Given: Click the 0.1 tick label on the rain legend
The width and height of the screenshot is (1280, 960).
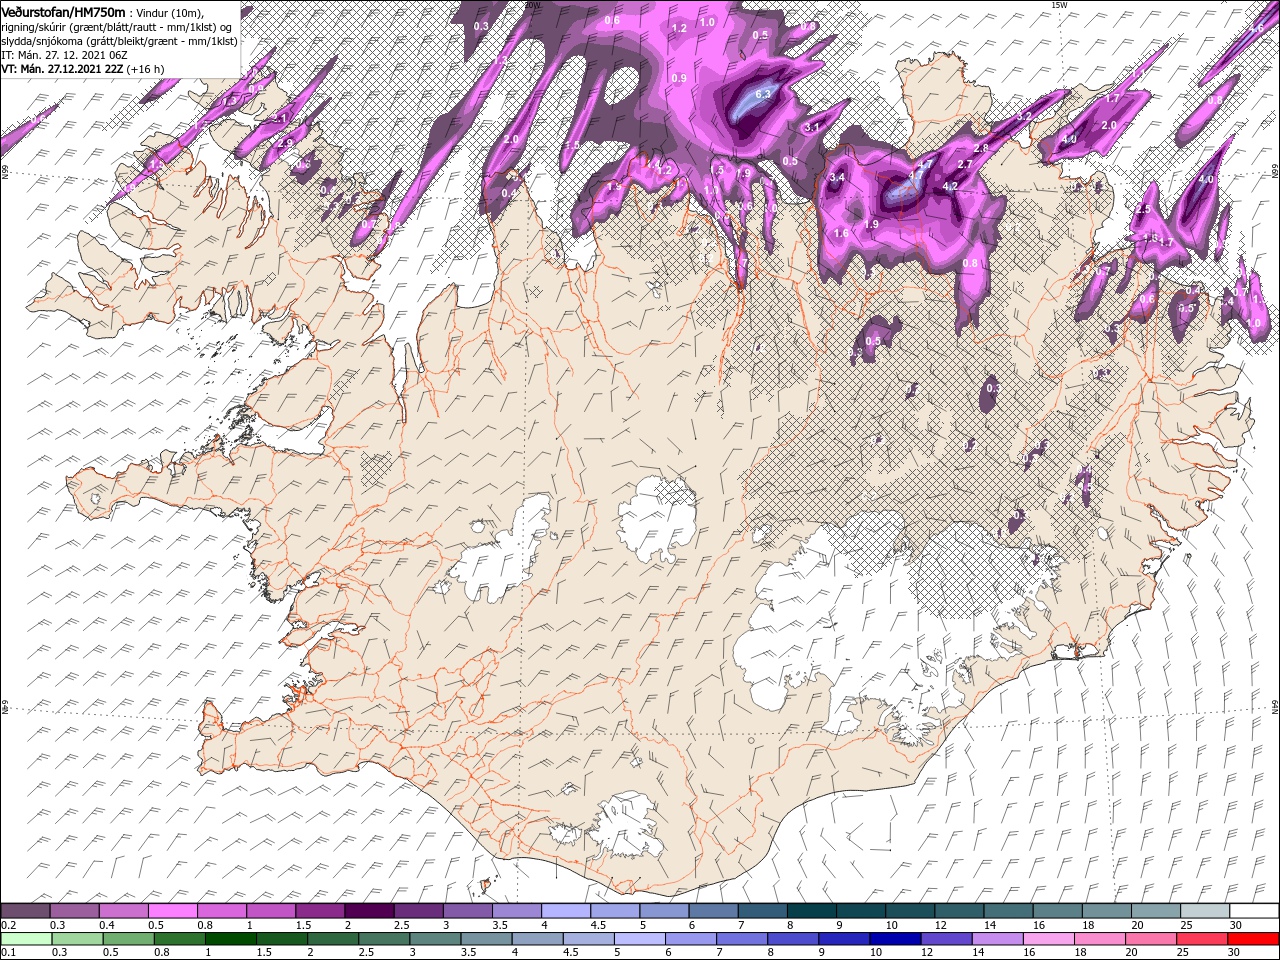Looking at the screenshot, I should [x=9, y=953].
